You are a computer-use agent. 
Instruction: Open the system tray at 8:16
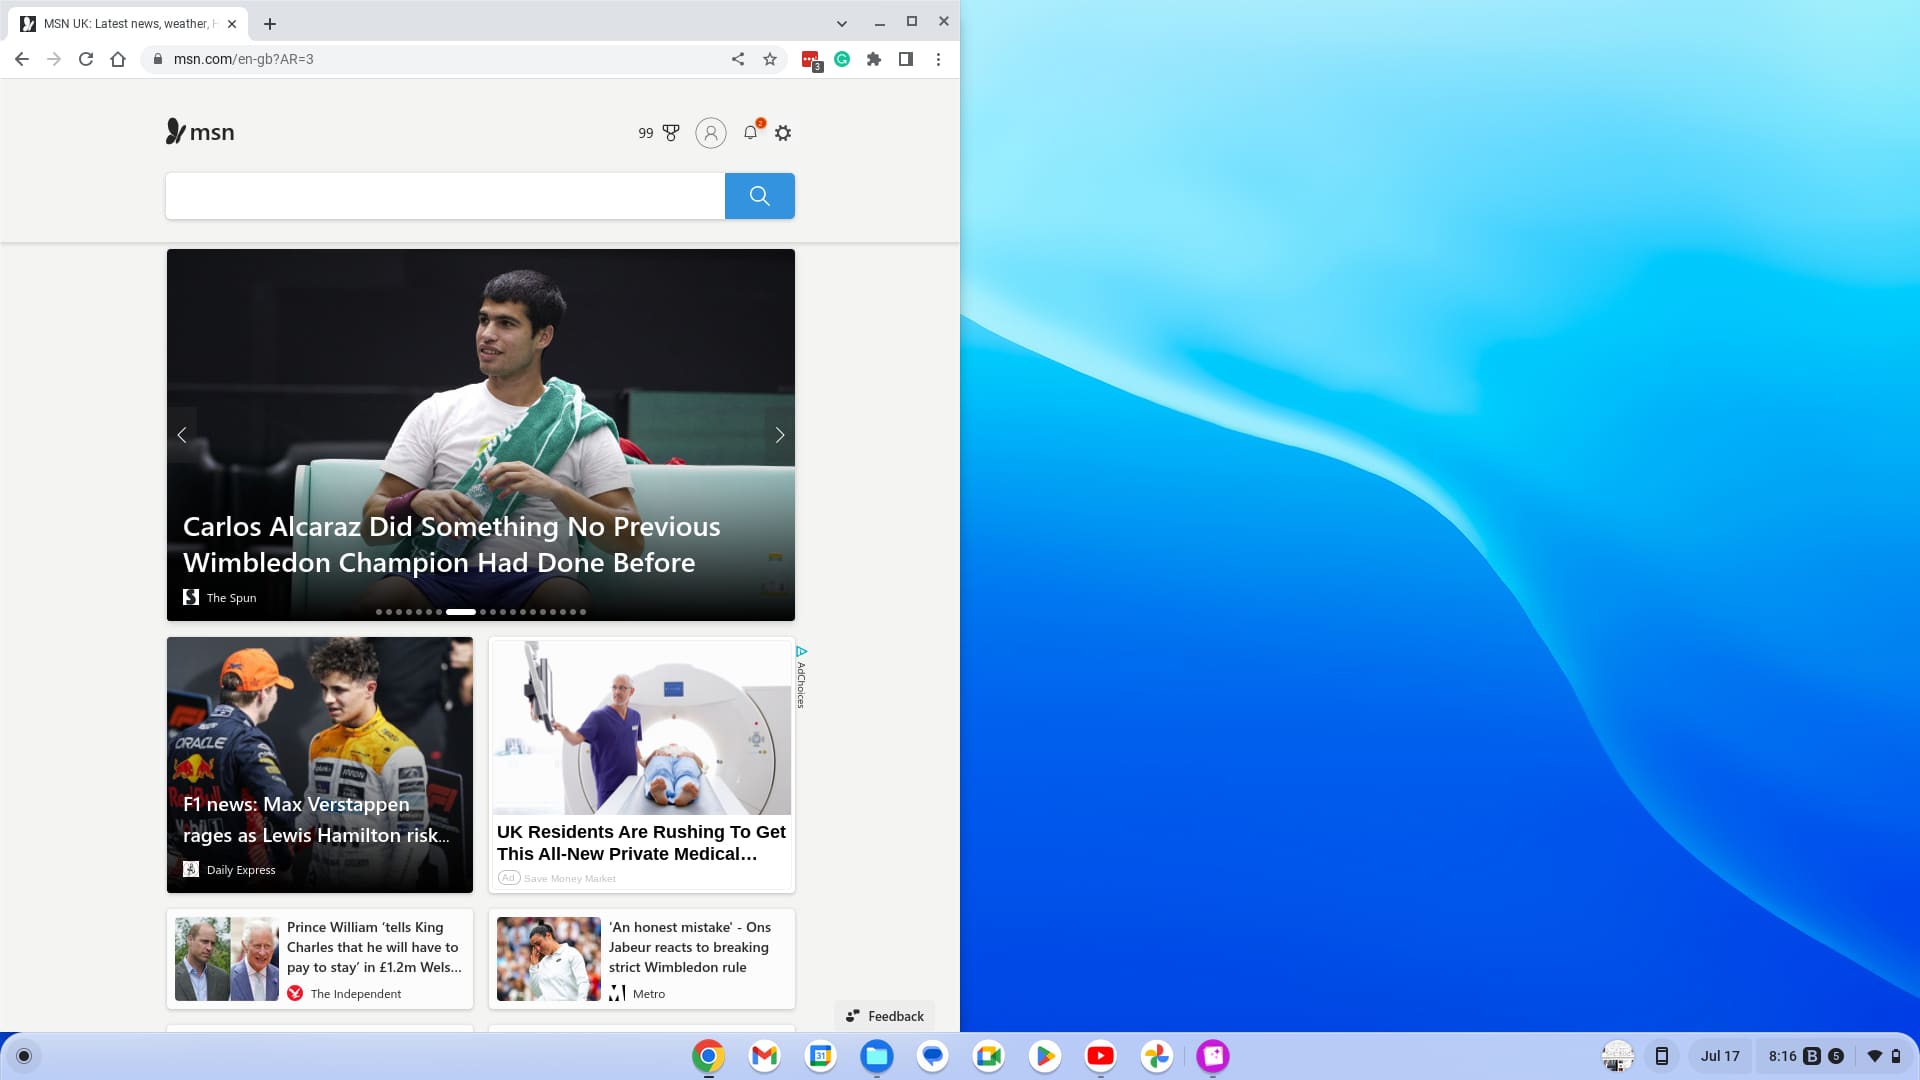(x=1834, y=1056)
